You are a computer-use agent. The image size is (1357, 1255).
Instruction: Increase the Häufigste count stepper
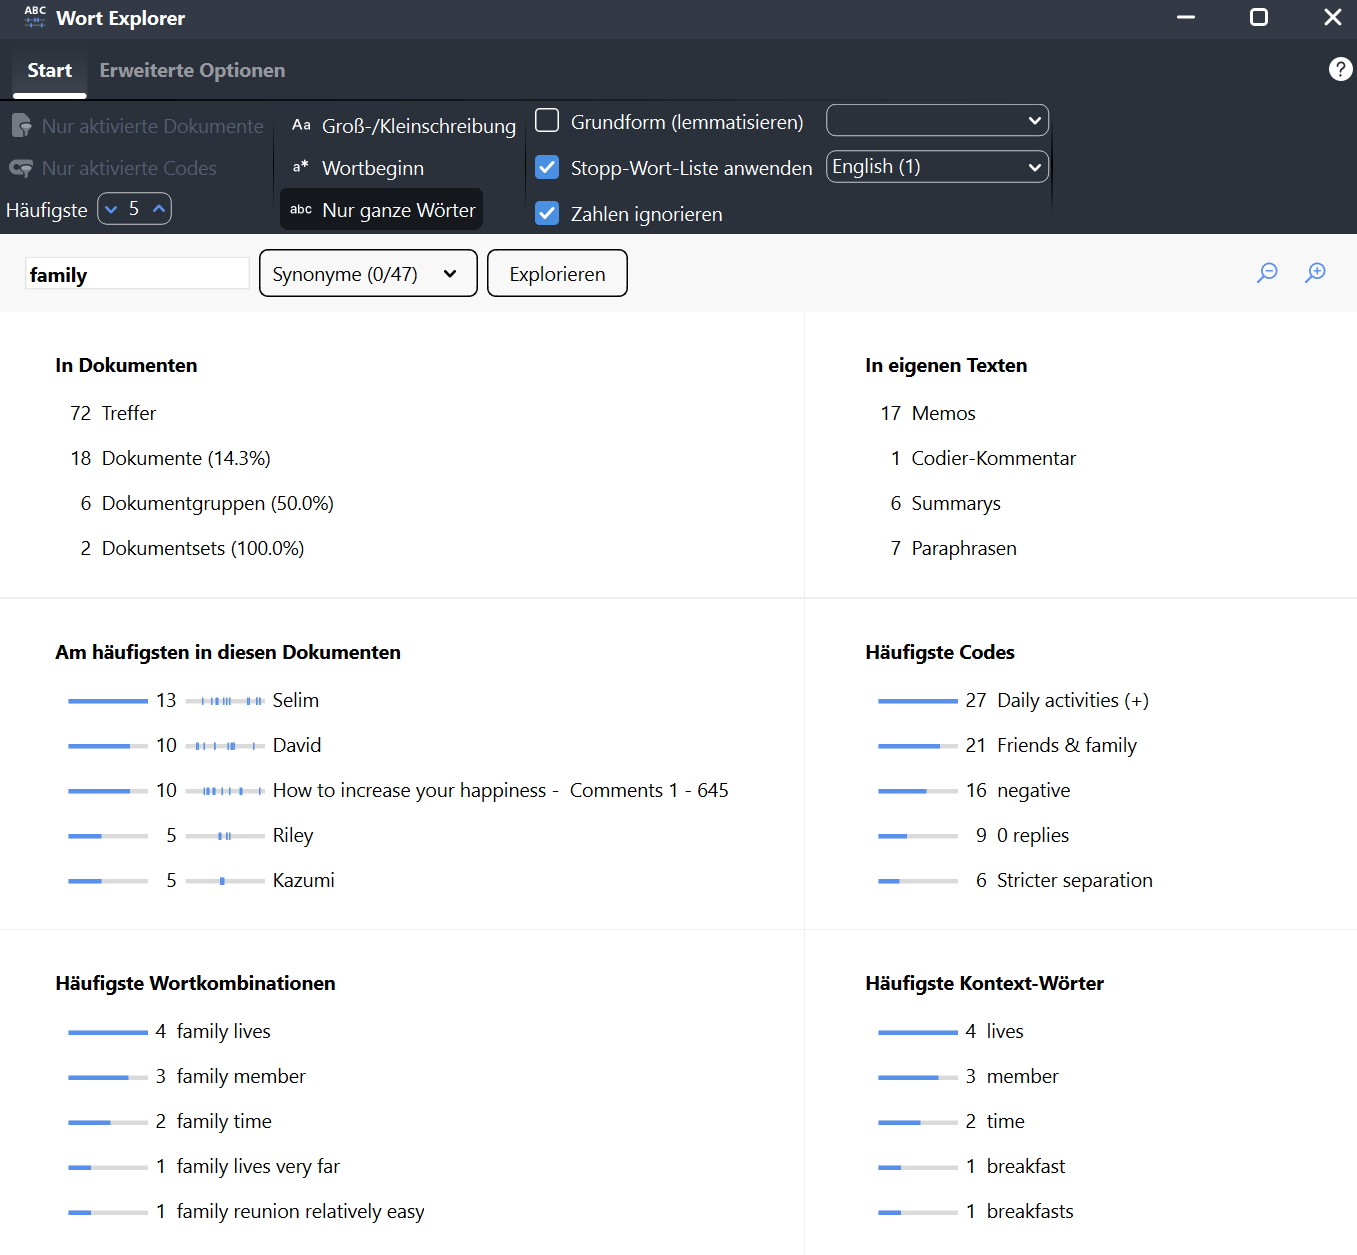(159, 209)
